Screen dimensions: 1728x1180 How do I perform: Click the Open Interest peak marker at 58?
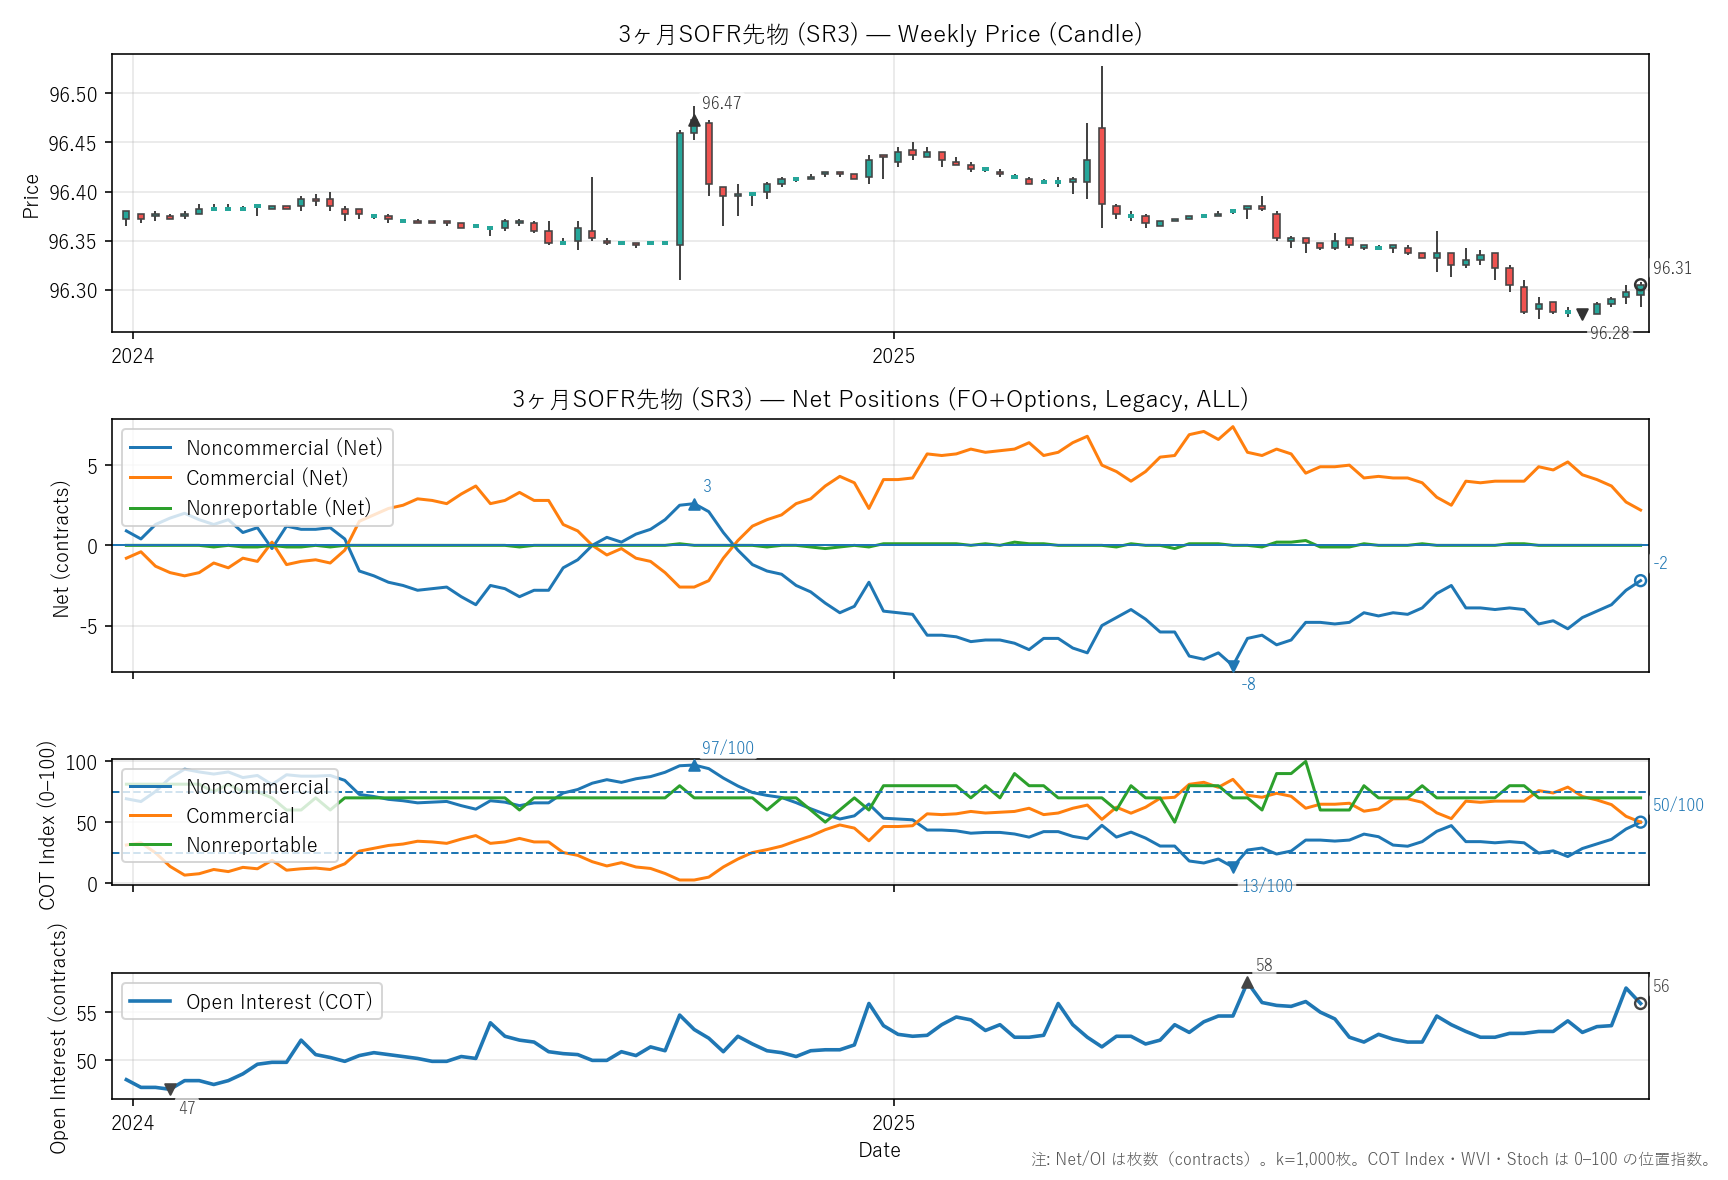click(1247, 984)
